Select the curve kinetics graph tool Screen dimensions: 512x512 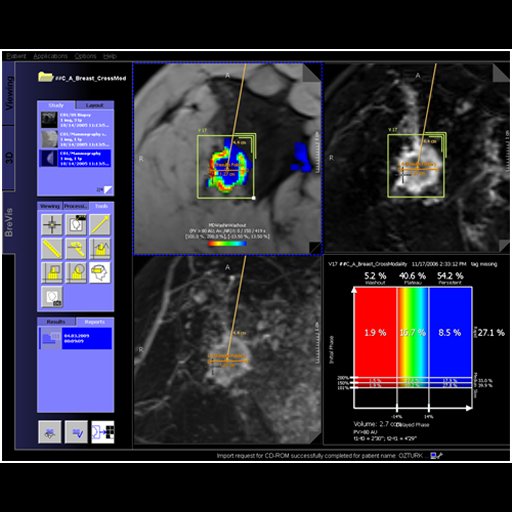pos(100,248)
